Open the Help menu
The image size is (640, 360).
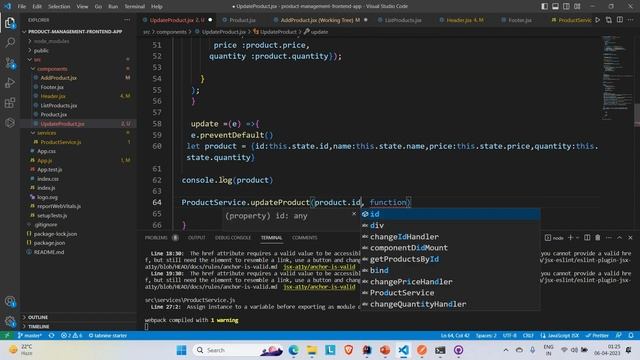[157, 7]
